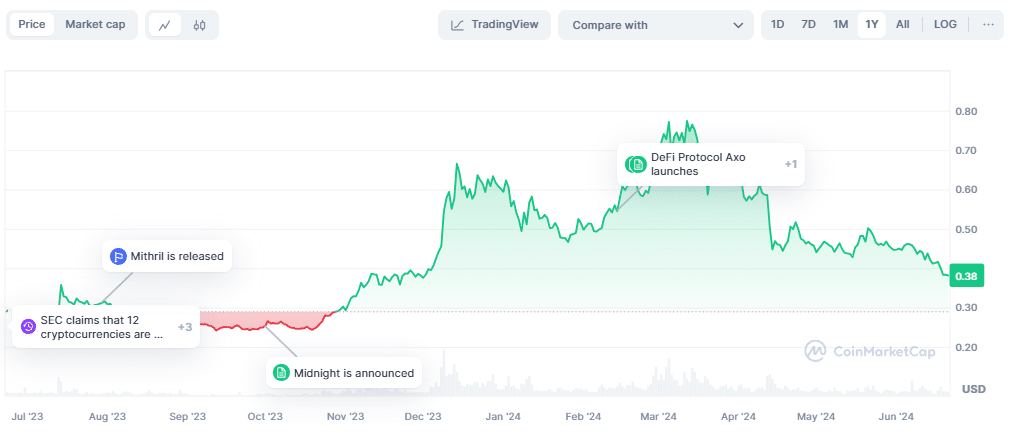Select the 1D time range tab
The height and width of the screenshot is (438, 1011).
click(x=777, y=25)
